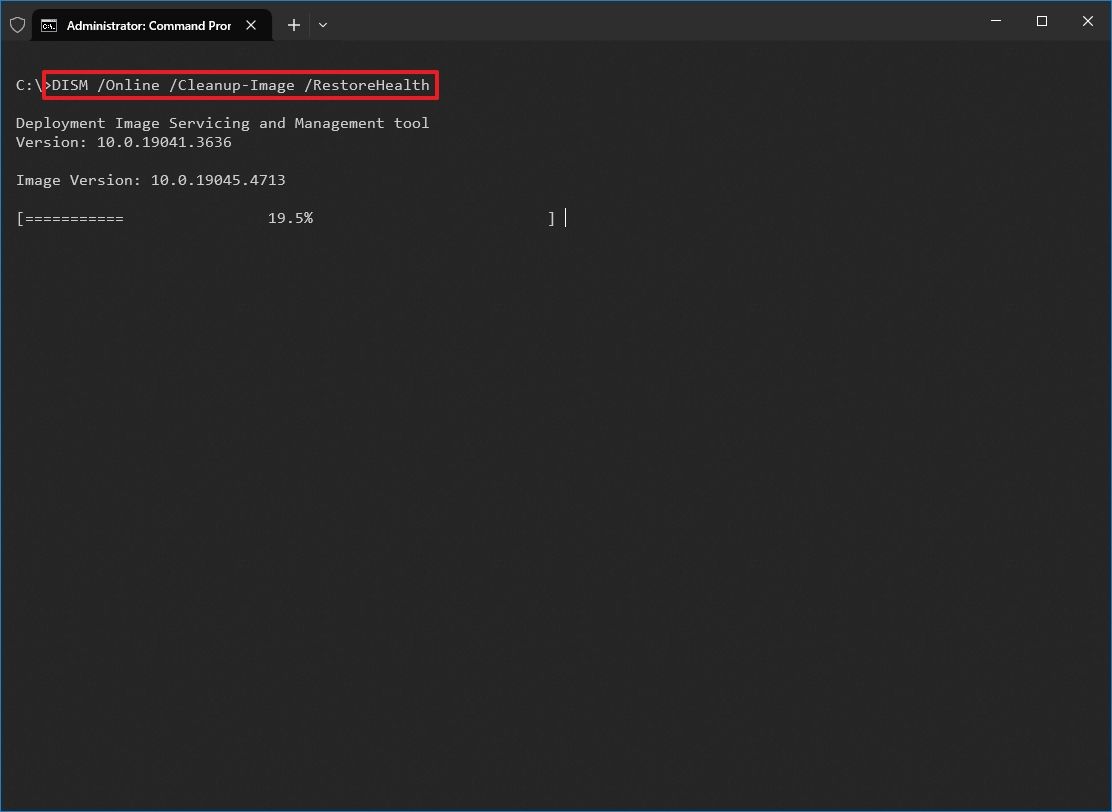Click the 19.5% percentage text

[x=290, y=217]
